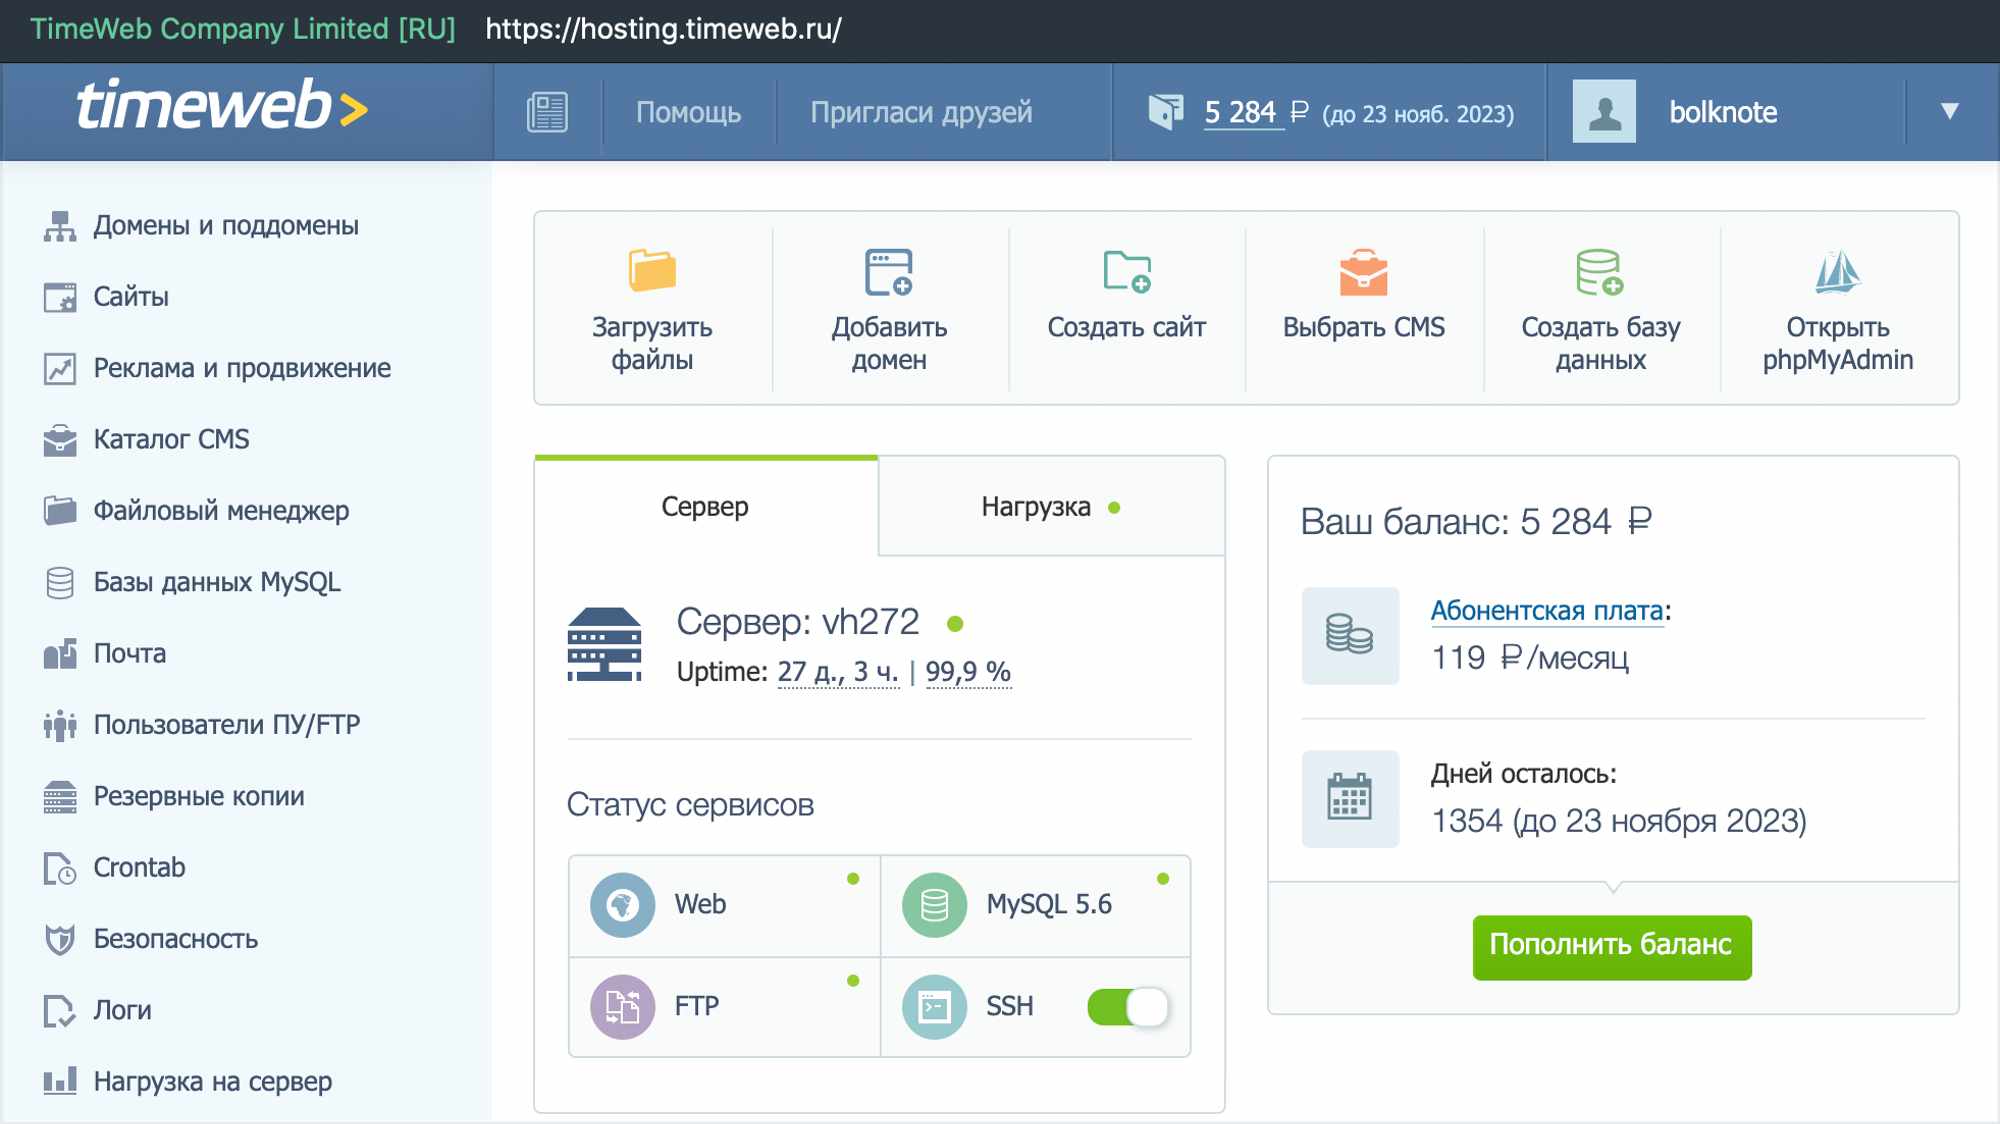Click the uptime 27 д., 3 ч. value
Viewport: 2000px width, 1124px height.
(838, 672)
